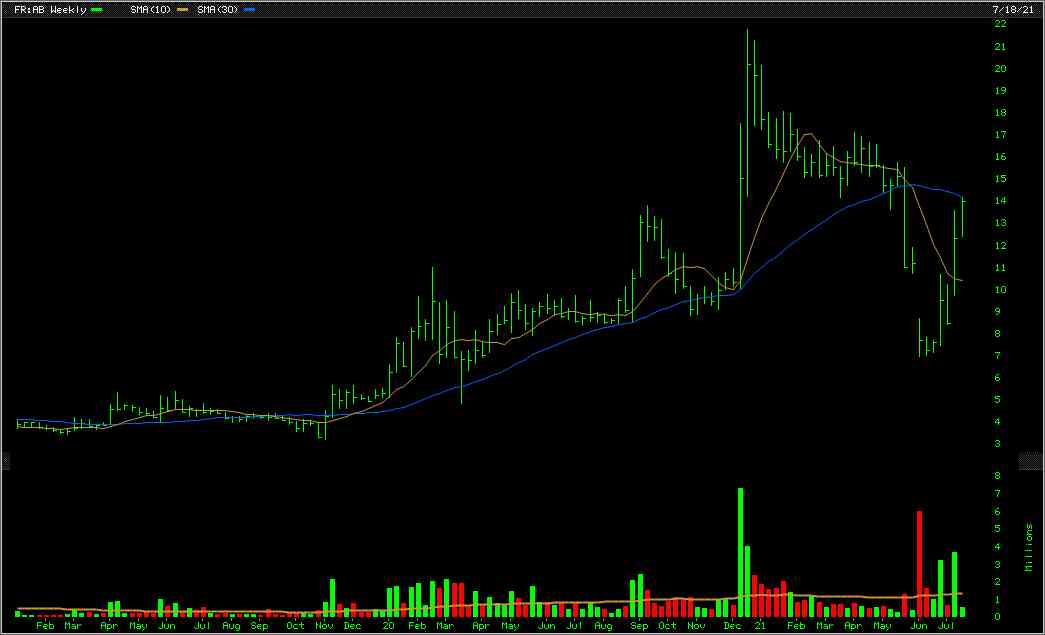Click the highest price bar peaking near 22
The height and width of the screenshot is (635, 1045).
747,113
